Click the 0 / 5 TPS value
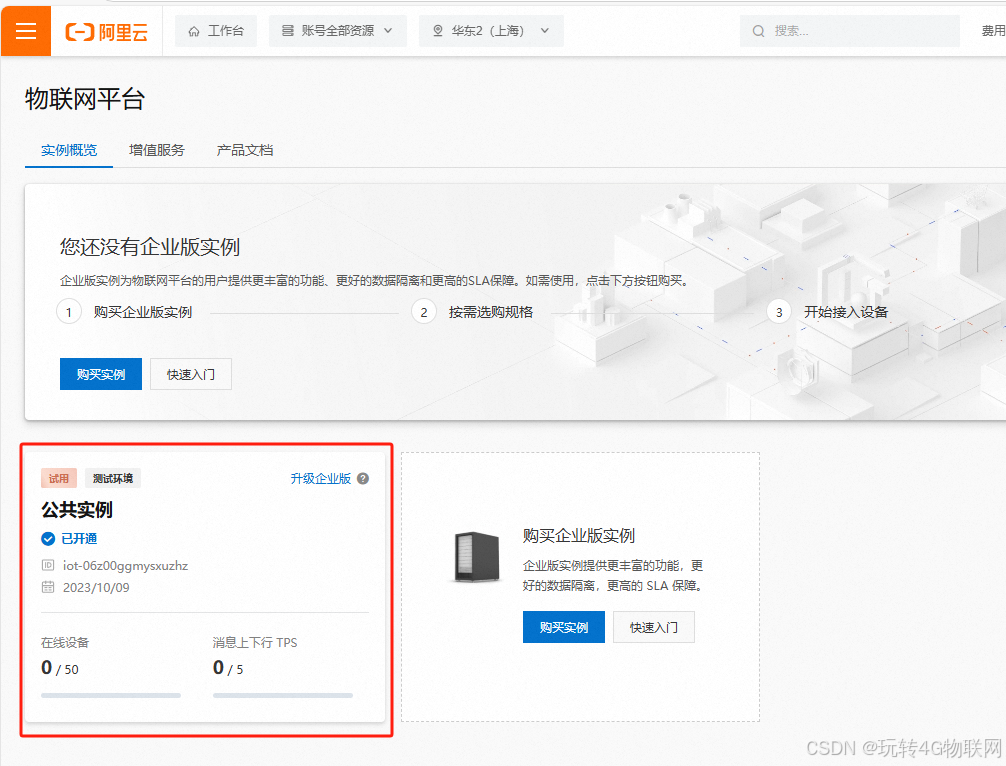The width and height of the screenshot is (1006, 766). point(228,668)
